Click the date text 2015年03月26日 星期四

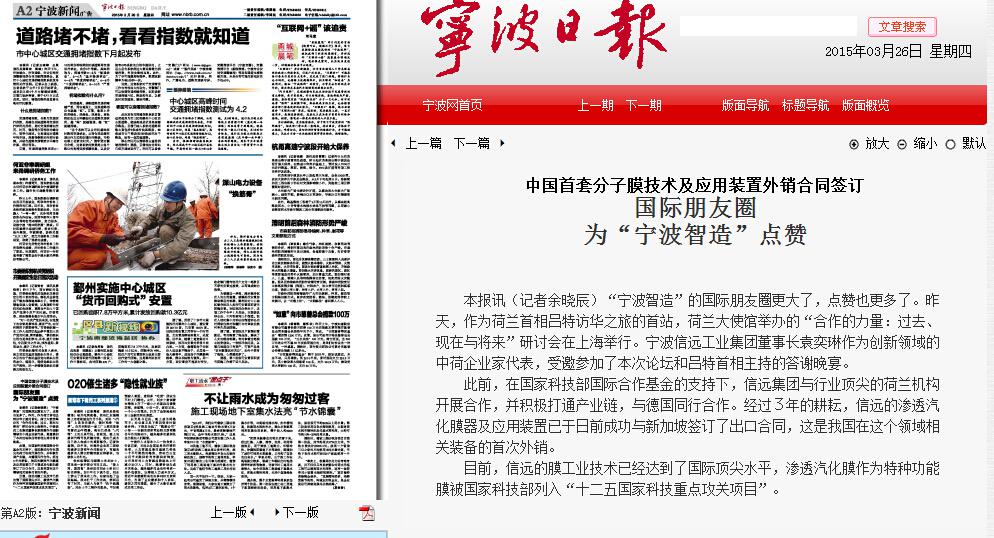[x=898, y=52]
